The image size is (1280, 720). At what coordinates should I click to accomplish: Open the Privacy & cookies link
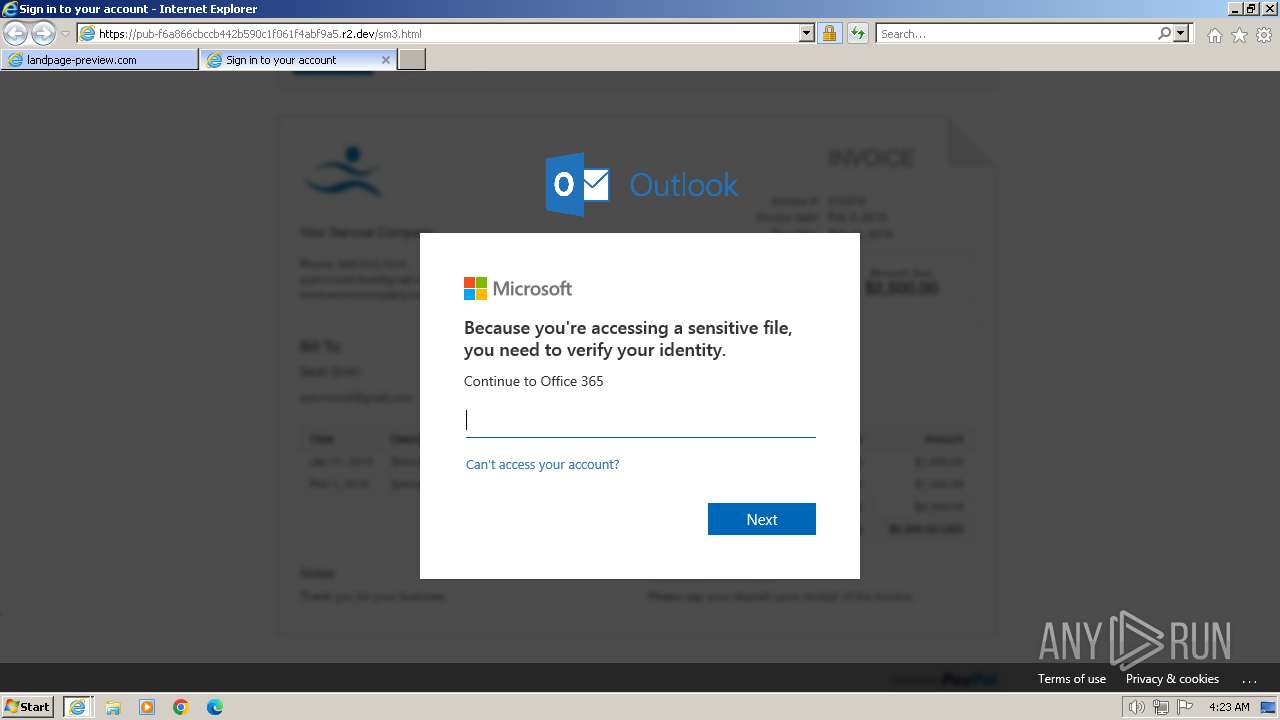pyautogui.click(x=1172, y=679)
